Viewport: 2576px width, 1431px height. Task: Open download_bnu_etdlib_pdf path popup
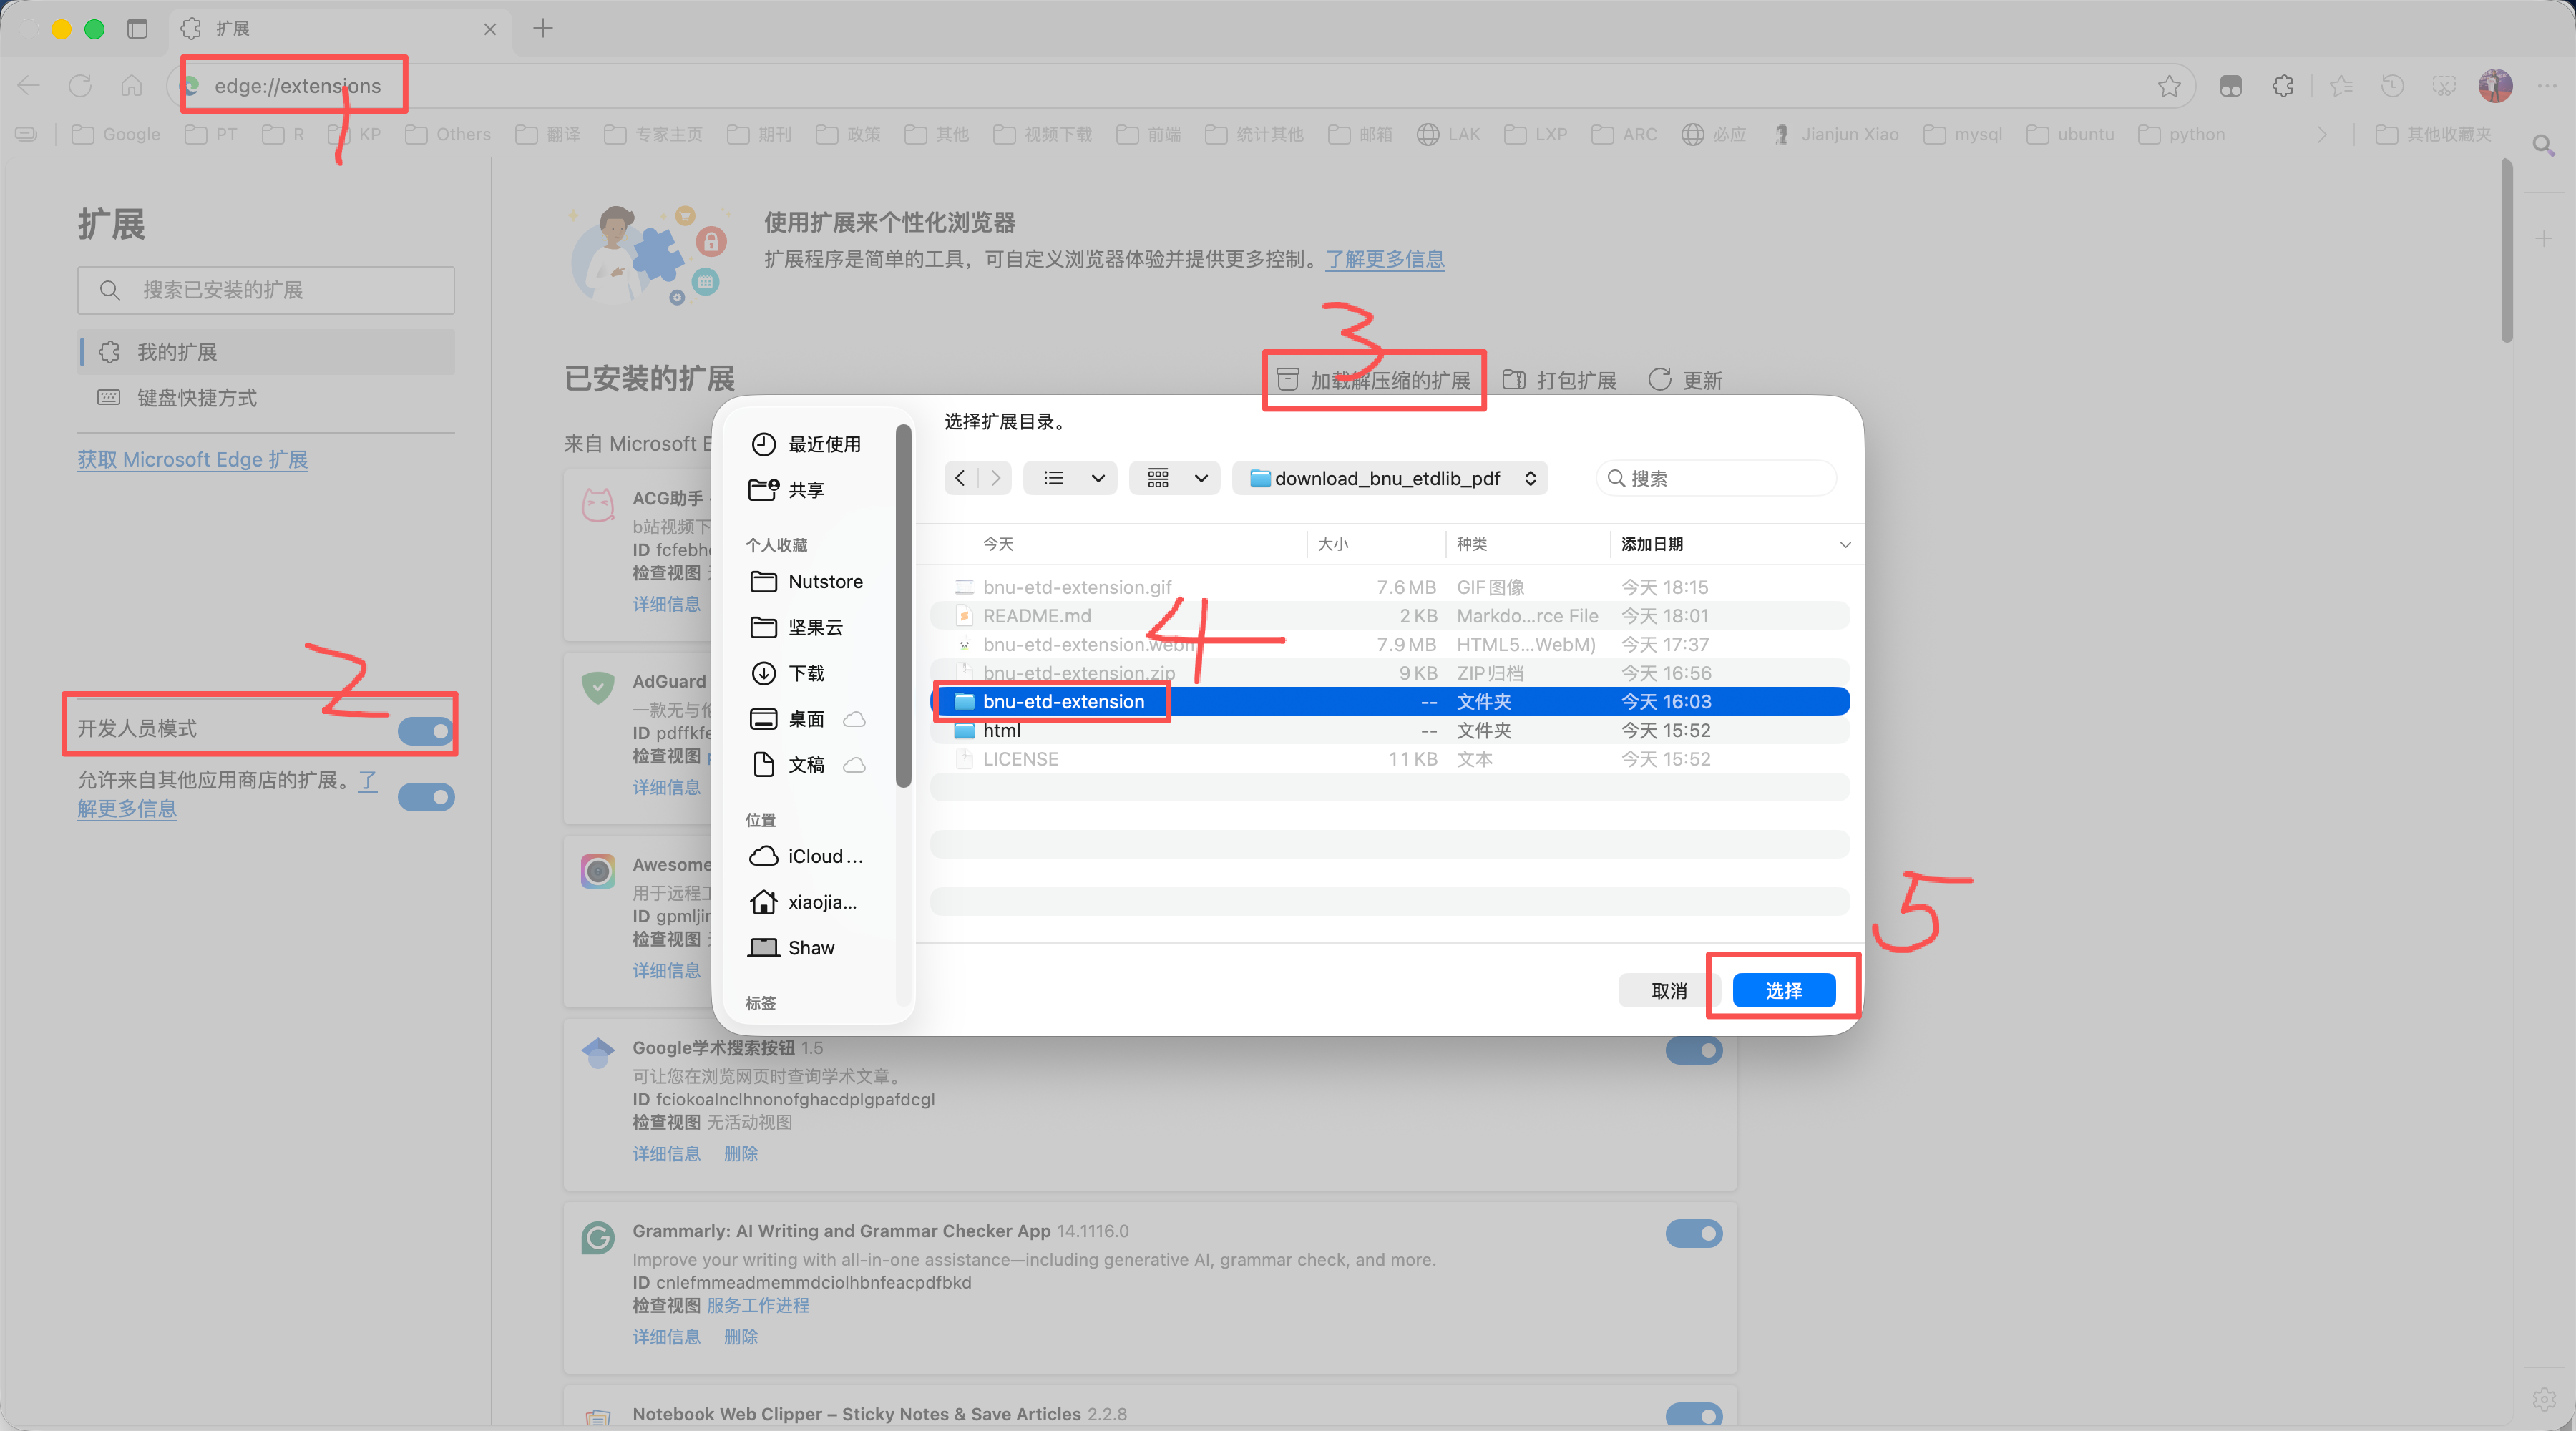coord(1391,478)
